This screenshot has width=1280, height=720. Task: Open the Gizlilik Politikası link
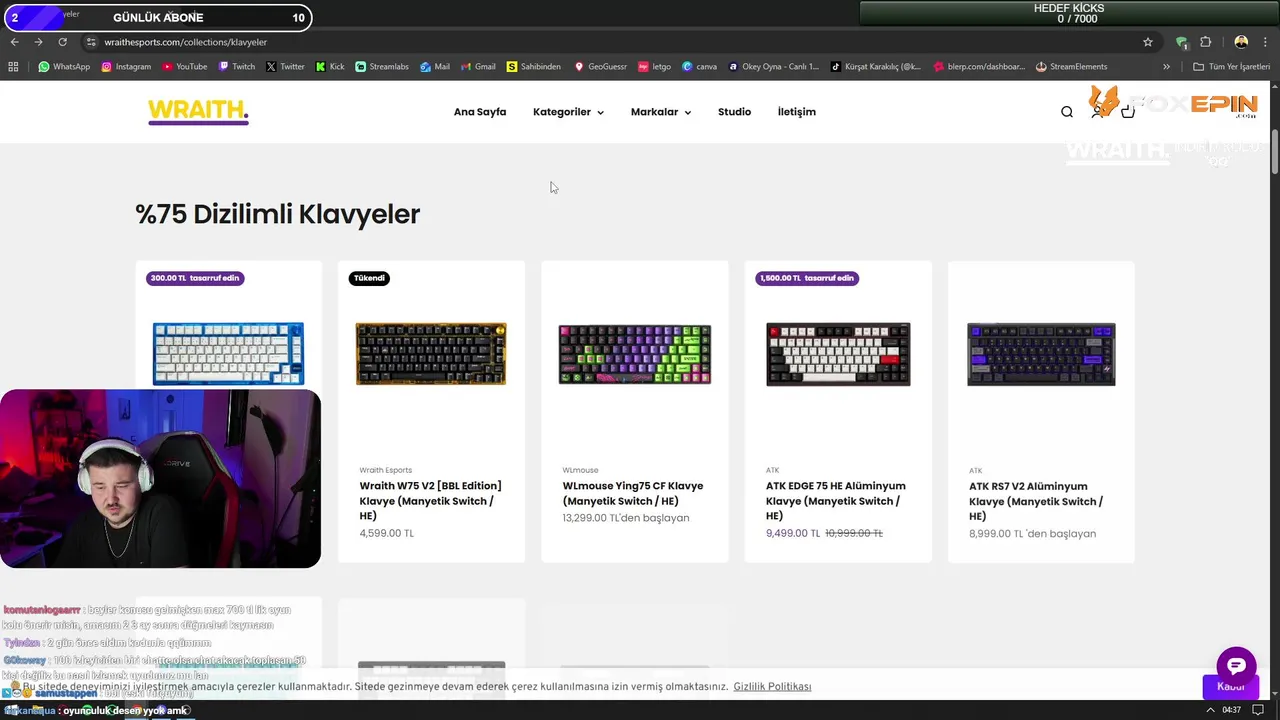(x=772, y=687)
